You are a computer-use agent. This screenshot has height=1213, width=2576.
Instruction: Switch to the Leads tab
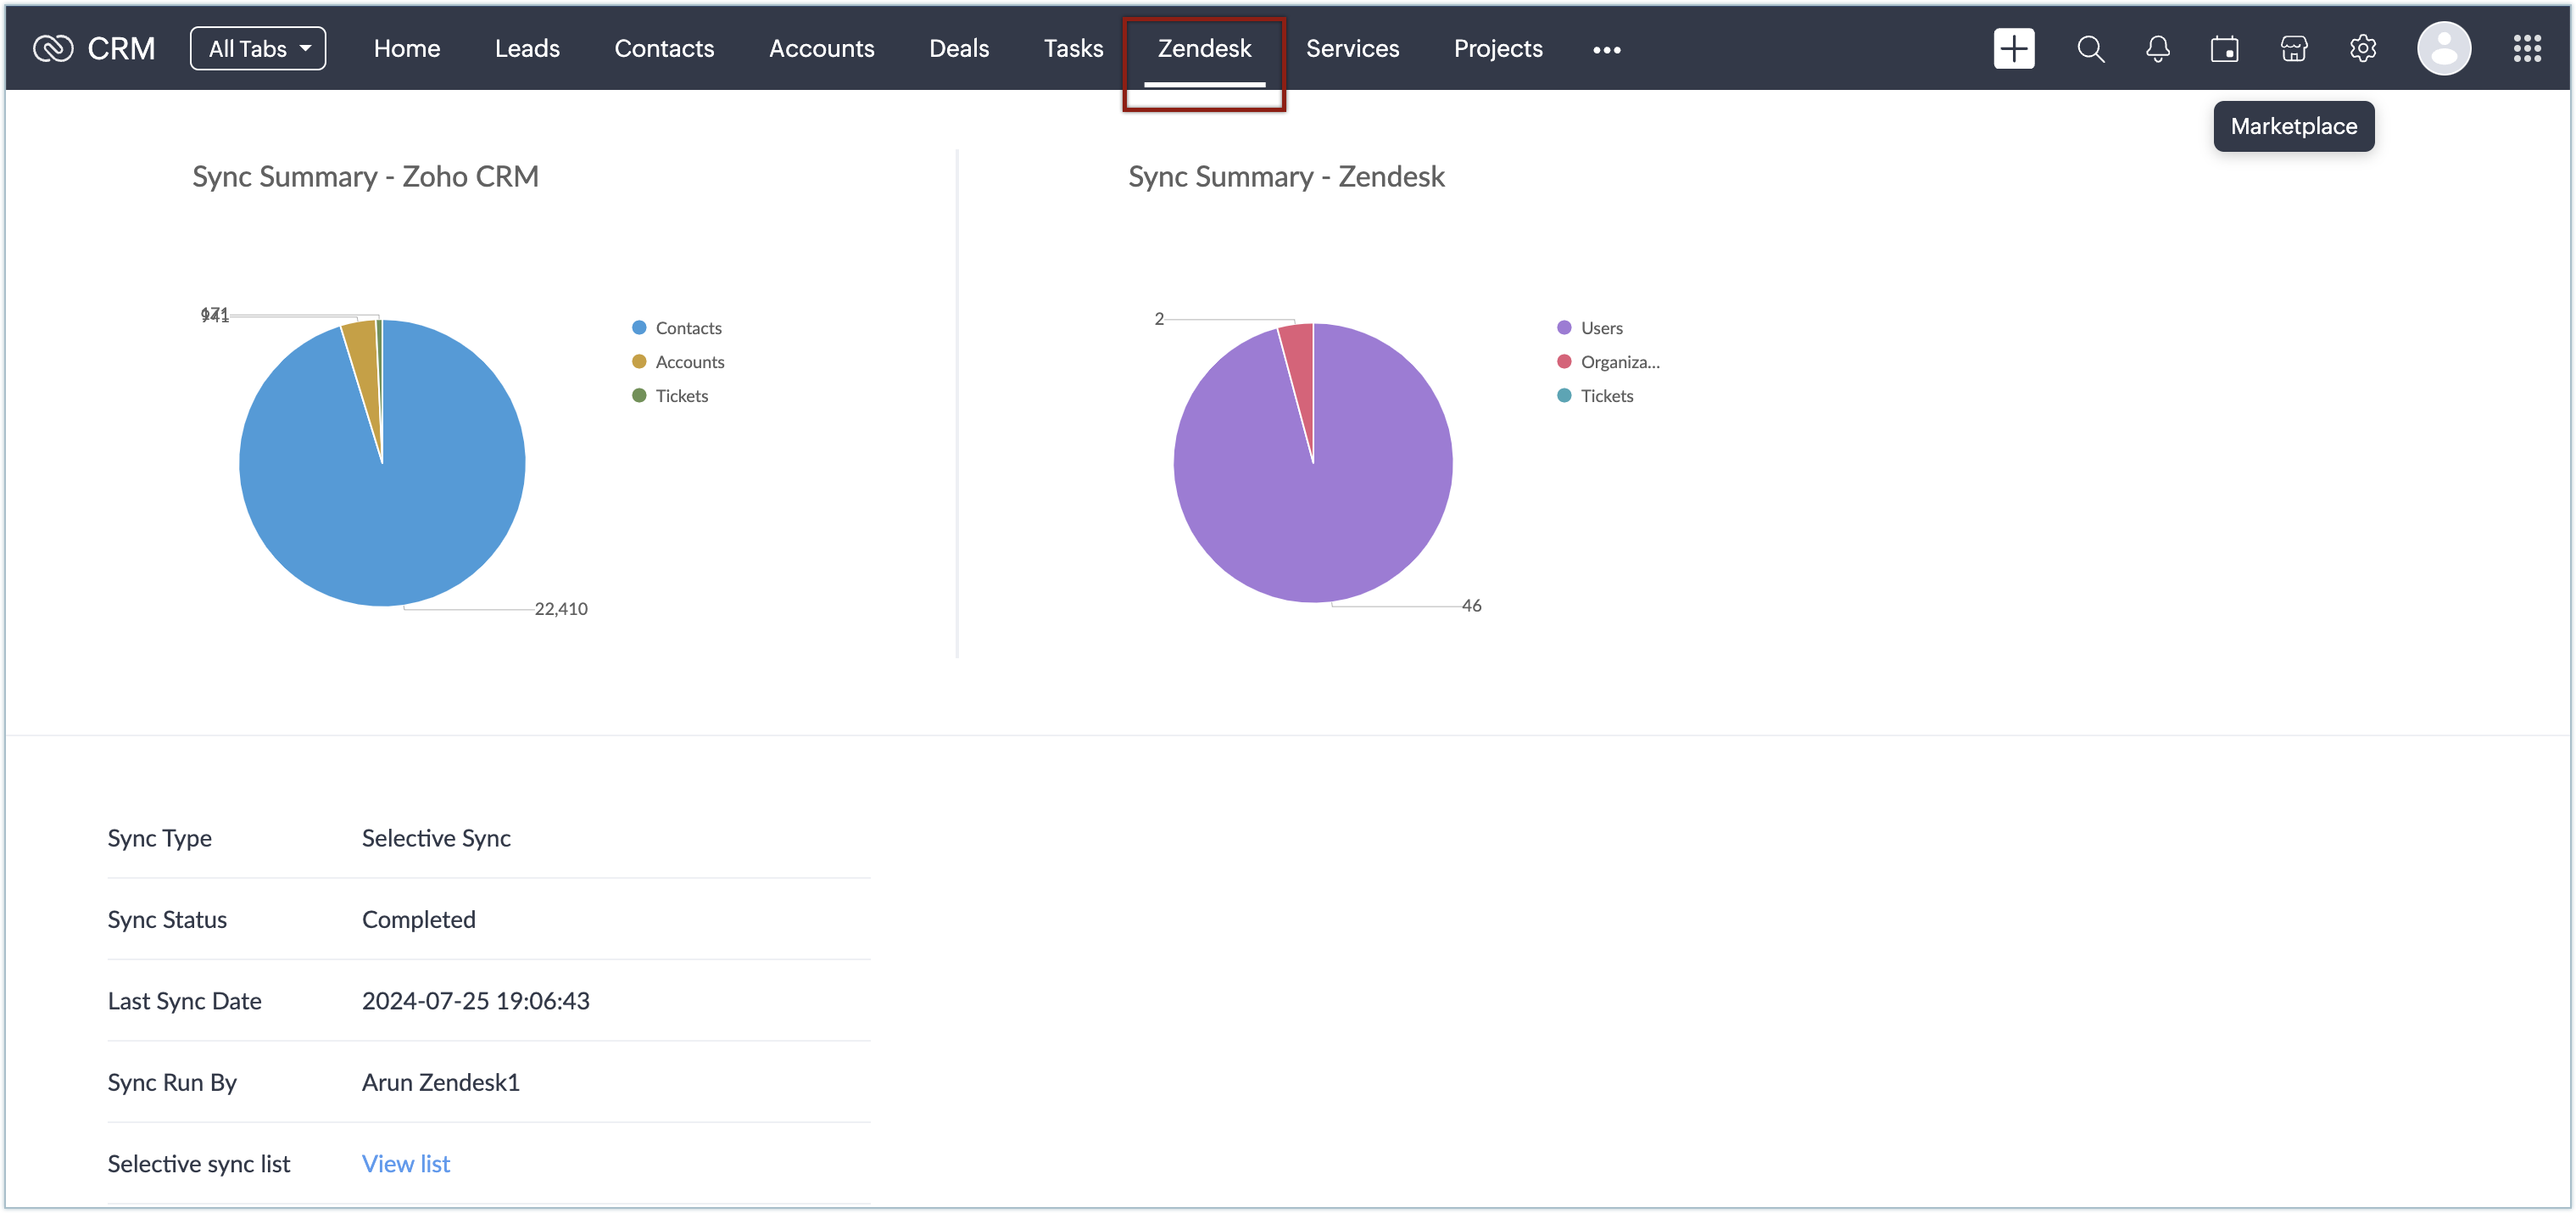click(x=527, y=48)
